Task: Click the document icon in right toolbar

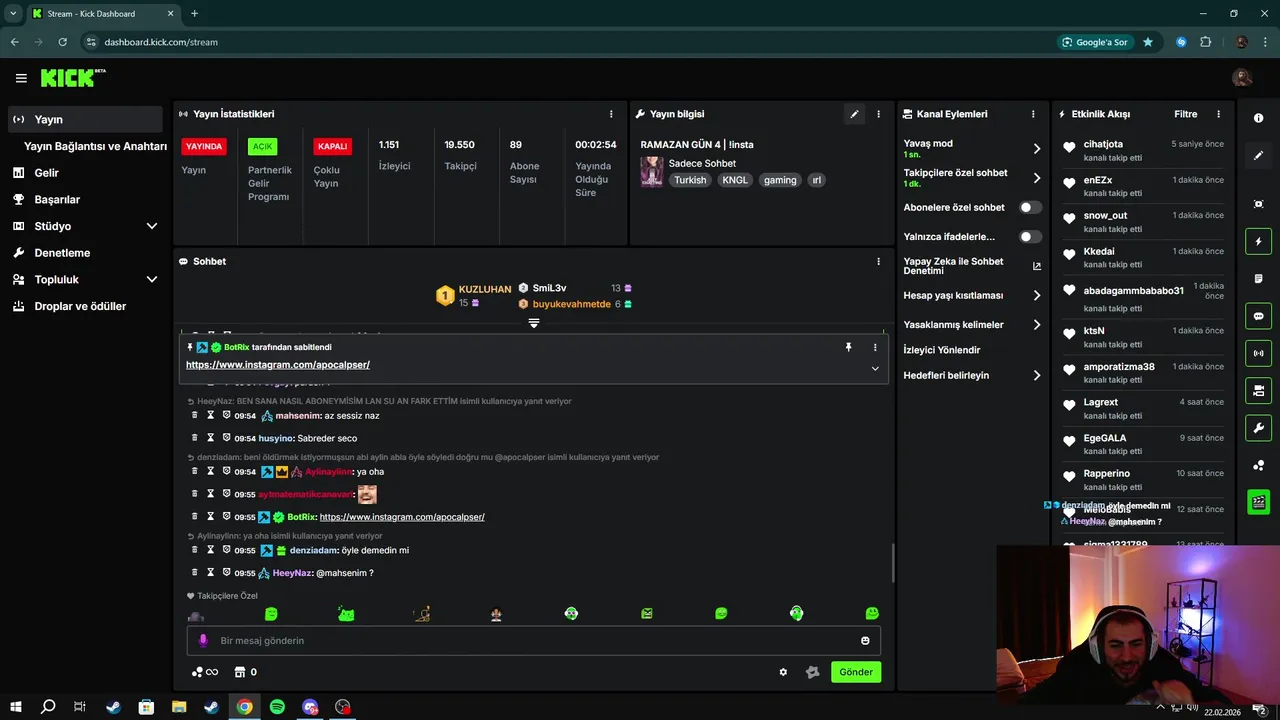Action: [x=1259, y=278]
